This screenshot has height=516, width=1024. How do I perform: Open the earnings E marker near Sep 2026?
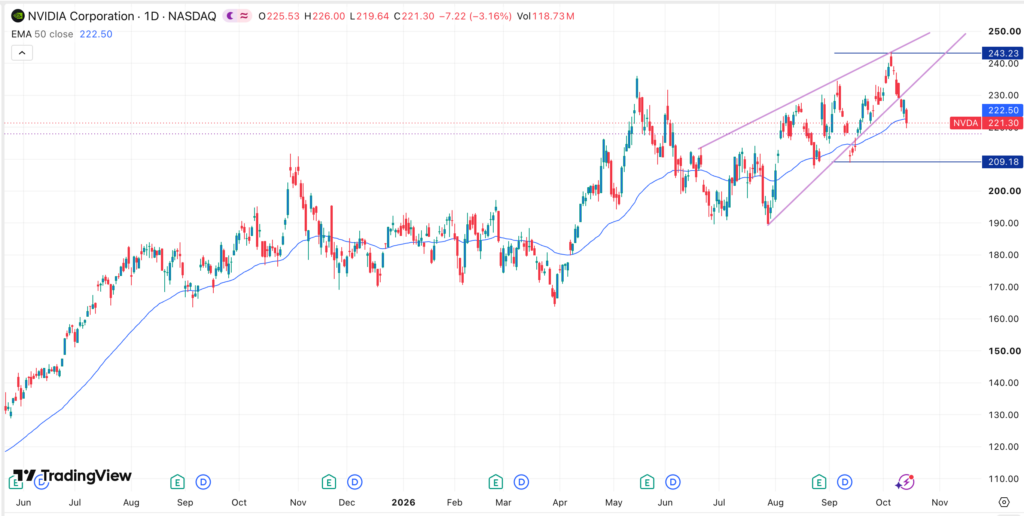pos(818,482)
